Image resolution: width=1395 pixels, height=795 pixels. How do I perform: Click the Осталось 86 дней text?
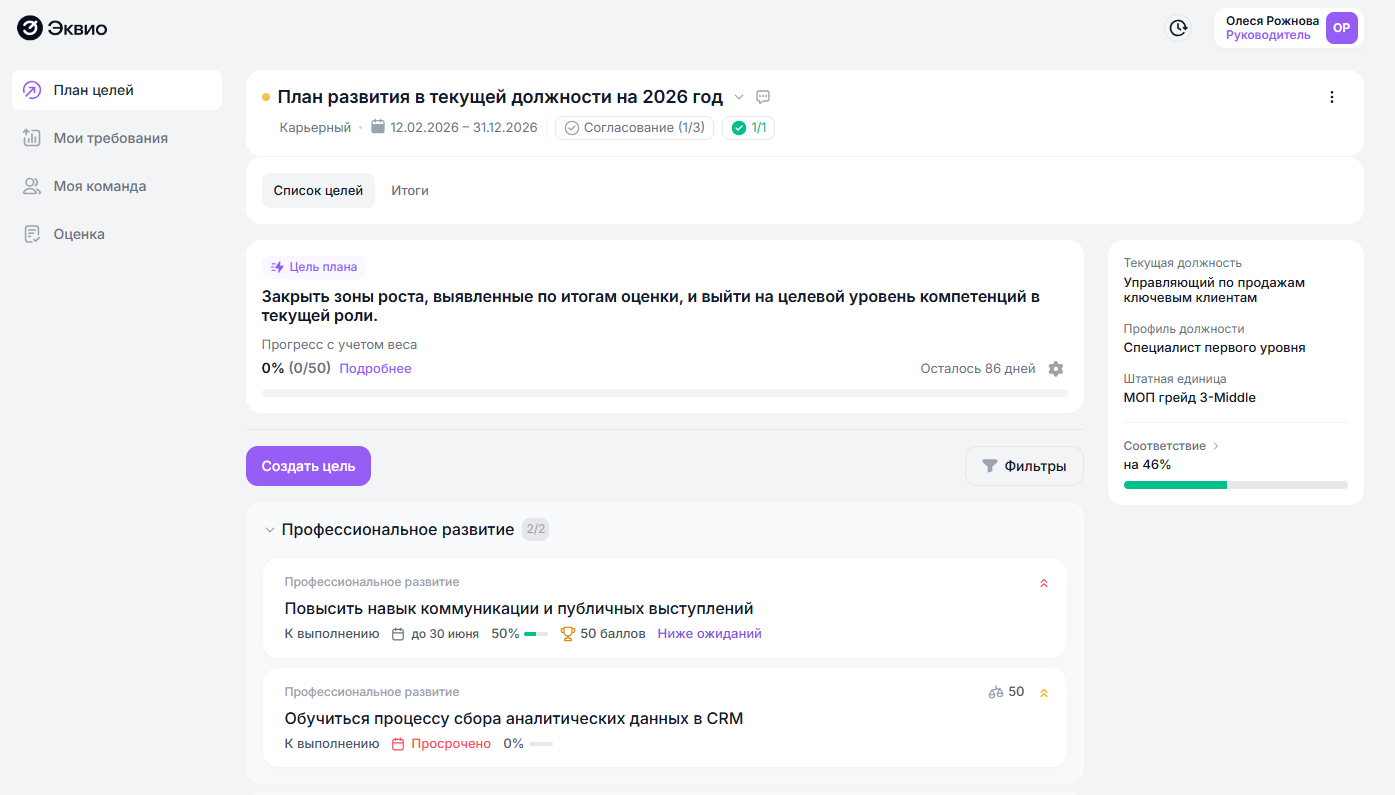[978, 369]
